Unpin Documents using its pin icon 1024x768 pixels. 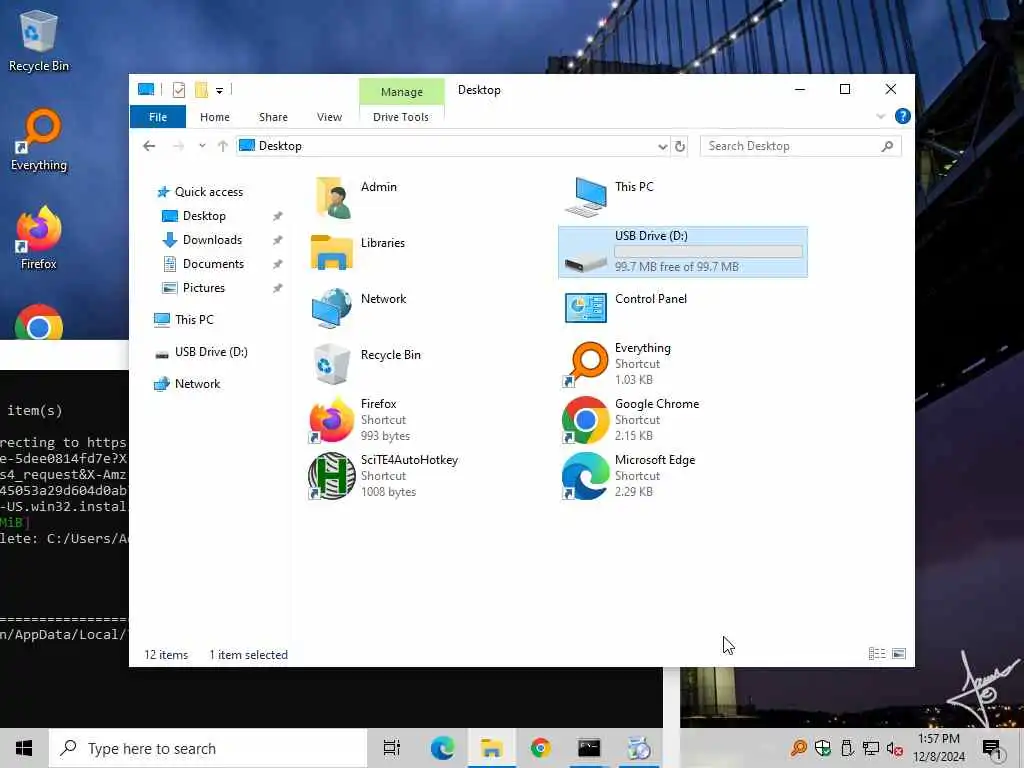[278, 264]
